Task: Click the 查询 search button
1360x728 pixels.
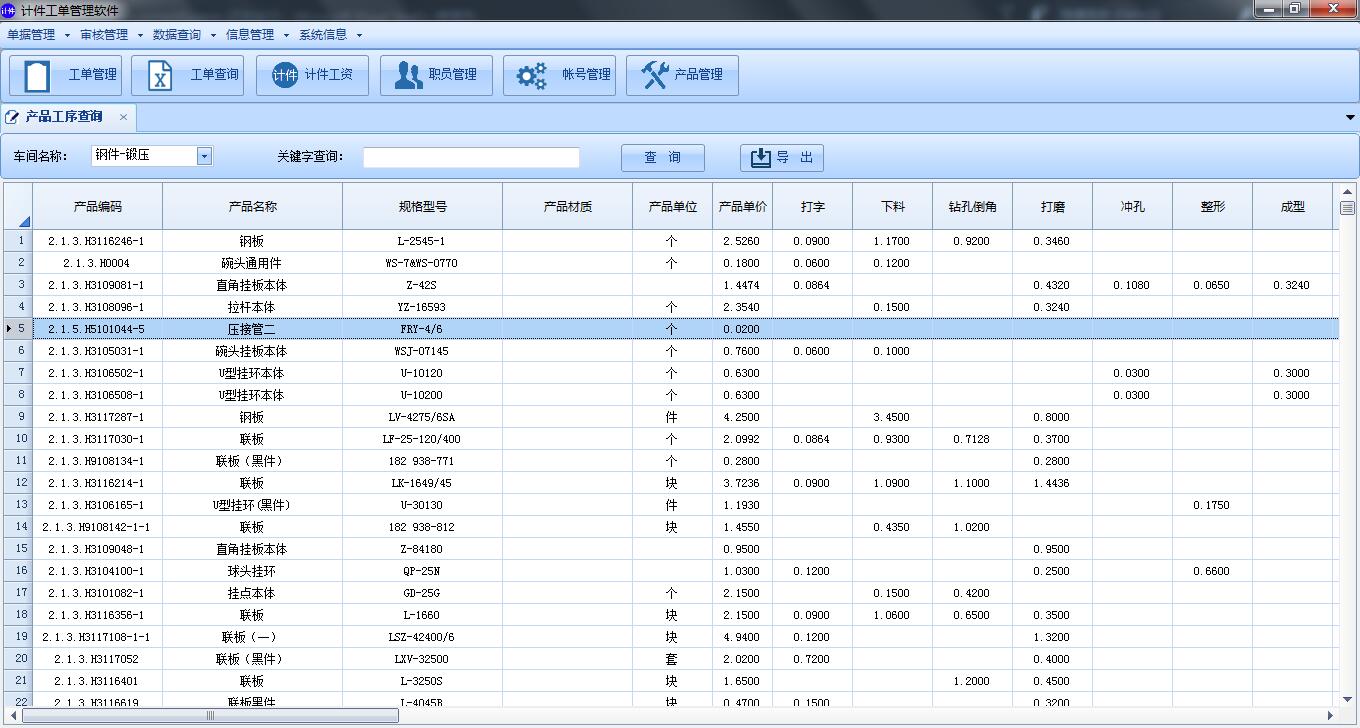Action: pyautogui.click(x=662, y=158)
